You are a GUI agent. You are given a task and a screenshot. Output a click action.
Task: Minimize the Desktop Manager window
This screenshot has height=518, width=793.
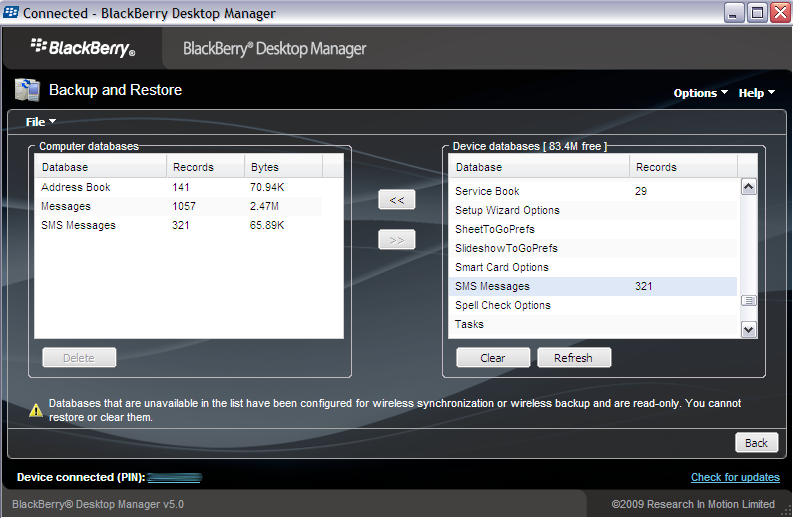[x=734, y=13]
